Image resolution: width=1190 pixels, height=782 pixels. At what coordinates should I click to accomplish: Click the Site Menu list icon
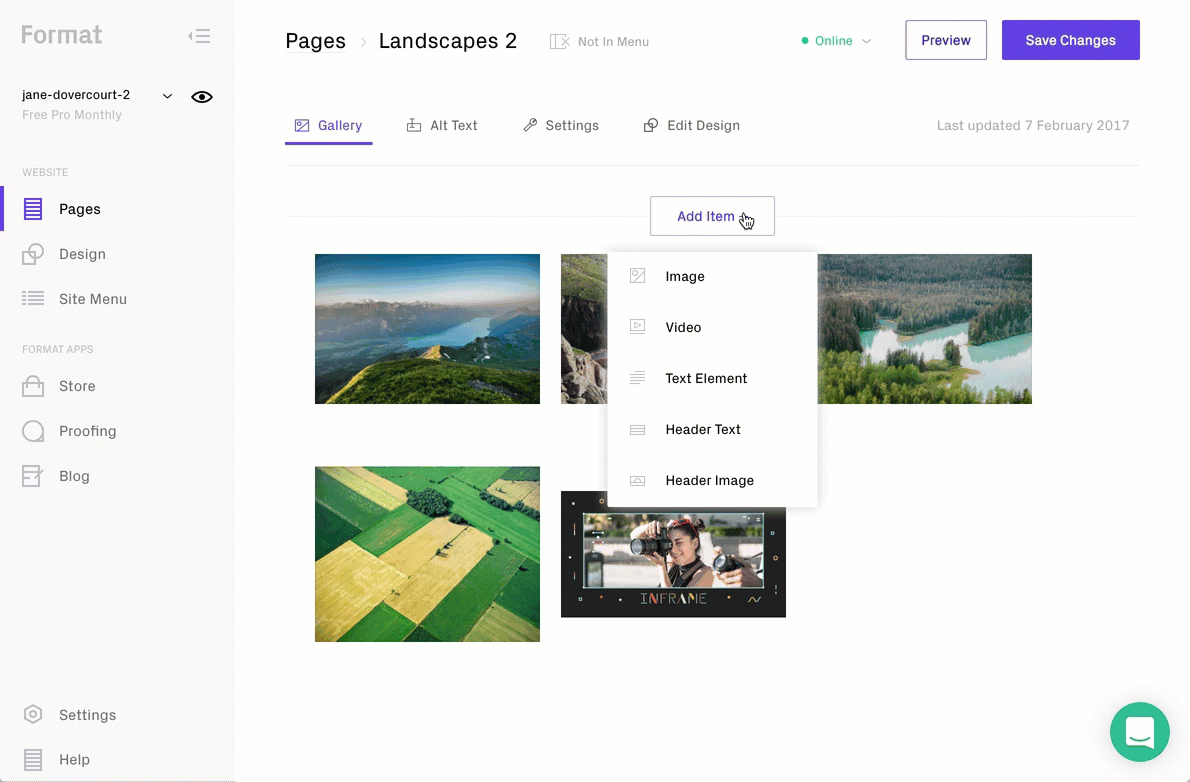(33, 298)
